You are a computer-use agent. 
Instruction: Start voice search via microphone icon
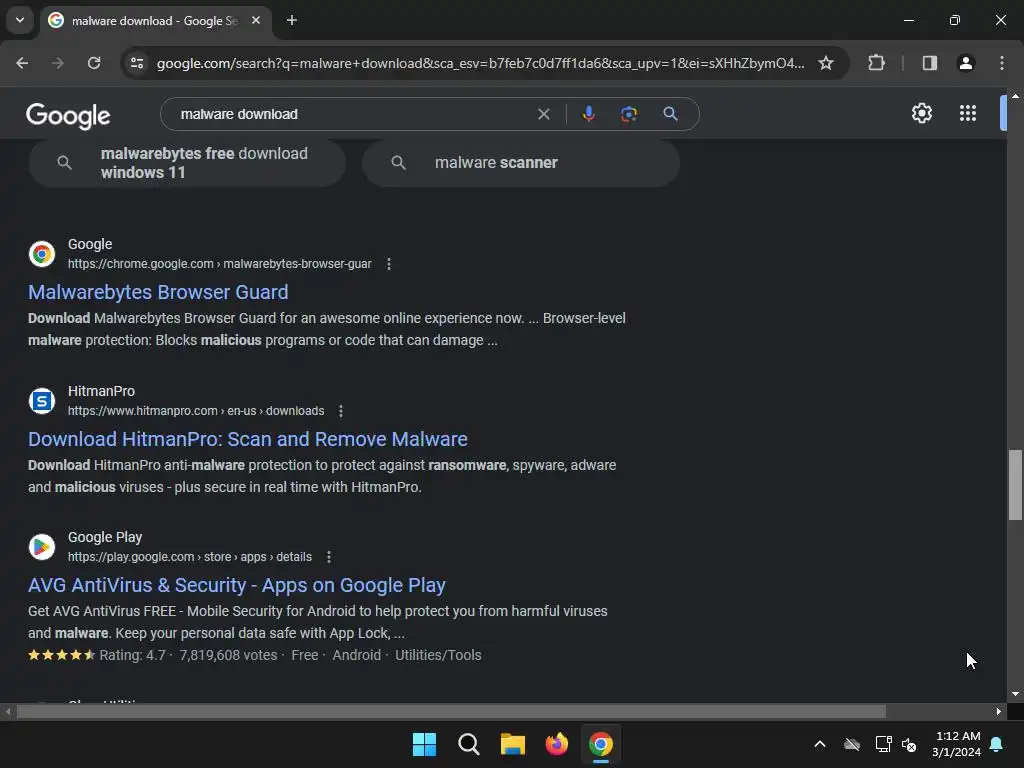click(x=588, y=114)
